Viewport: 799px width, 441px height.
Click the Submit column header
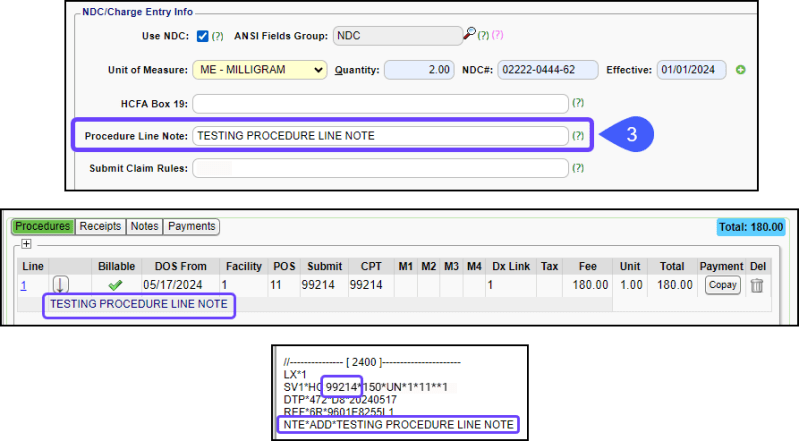tap(325, 267)
